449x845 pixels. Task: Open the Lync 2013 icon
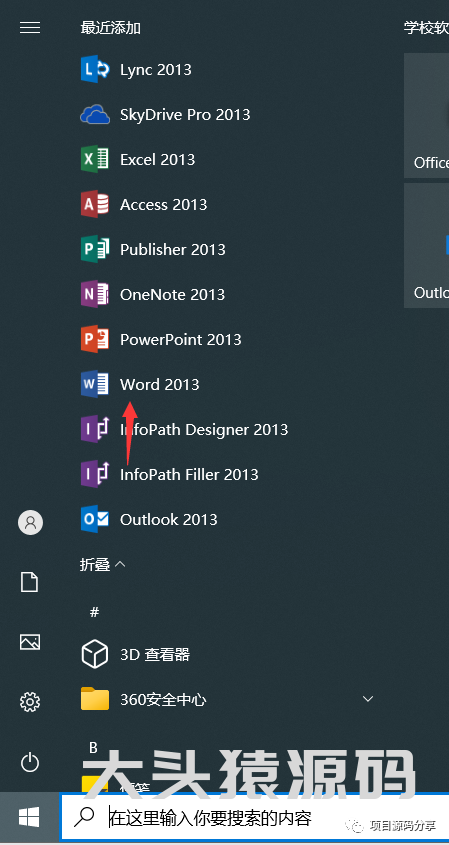pos(95,69)
